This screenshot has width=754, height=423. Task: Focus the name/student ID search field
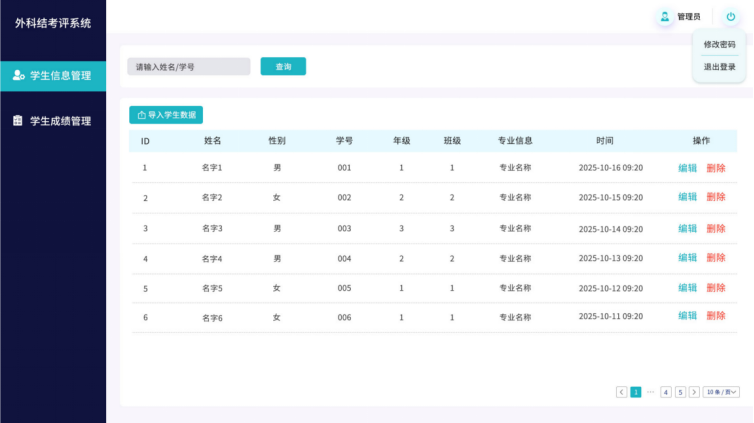[x=188, y=66]
